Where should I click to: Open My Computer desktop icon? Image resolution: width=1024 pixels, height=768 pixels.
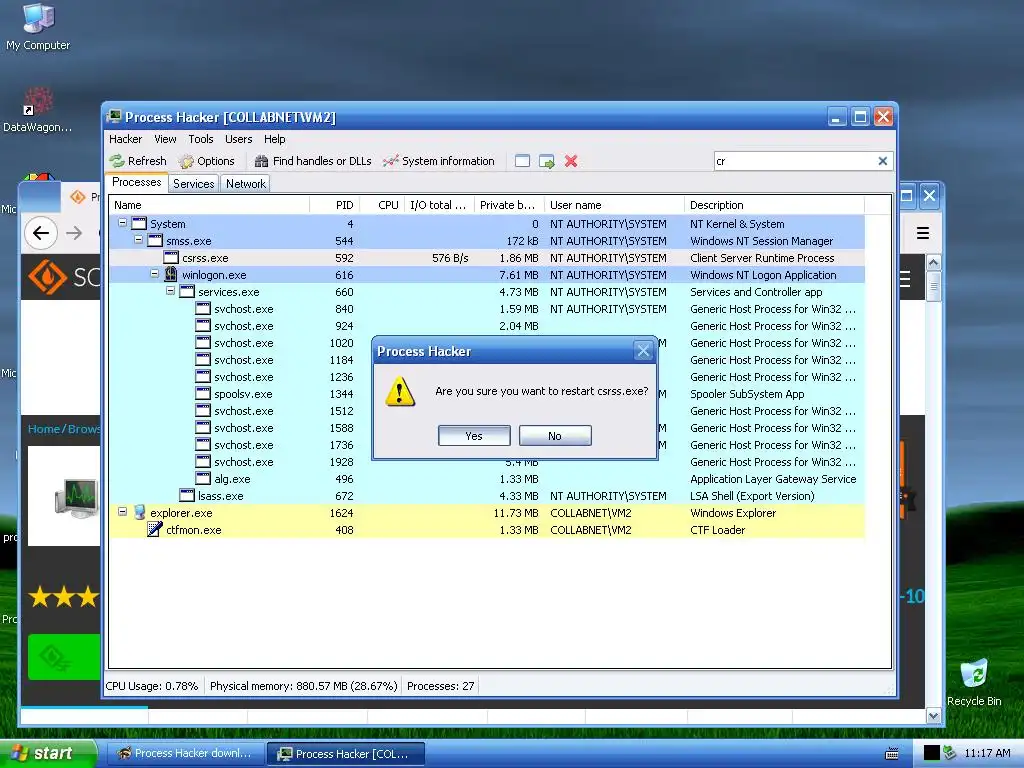38,27
